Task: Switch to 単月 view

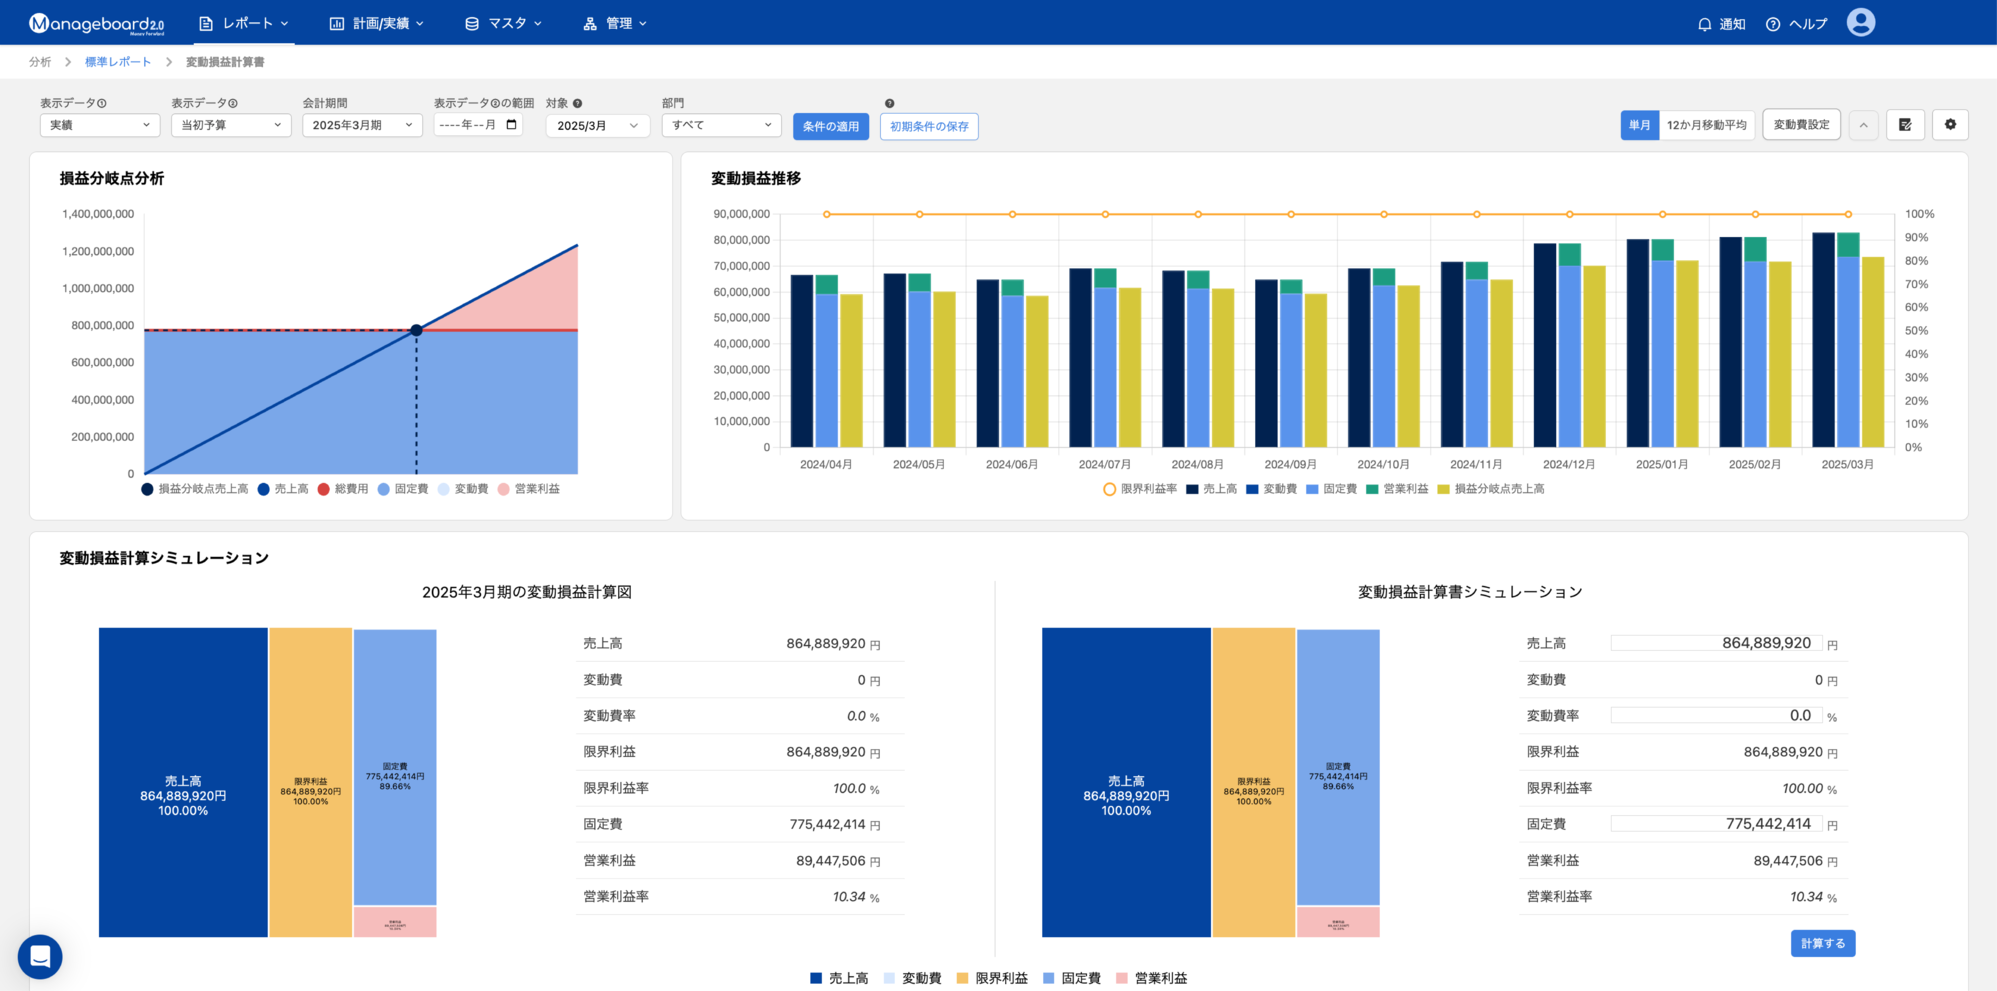Action: tap(1639, 125)
